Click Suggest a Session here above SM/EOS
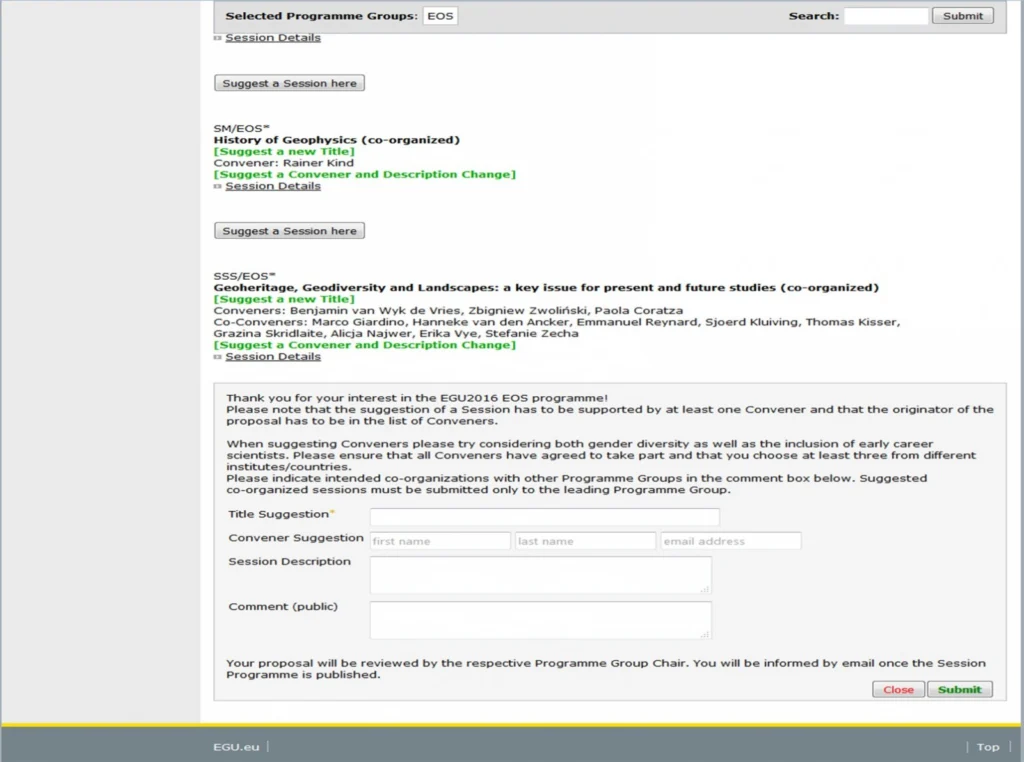Image resolution: width=1024 pixels, height=762 pixels. (x=289, y=83)
